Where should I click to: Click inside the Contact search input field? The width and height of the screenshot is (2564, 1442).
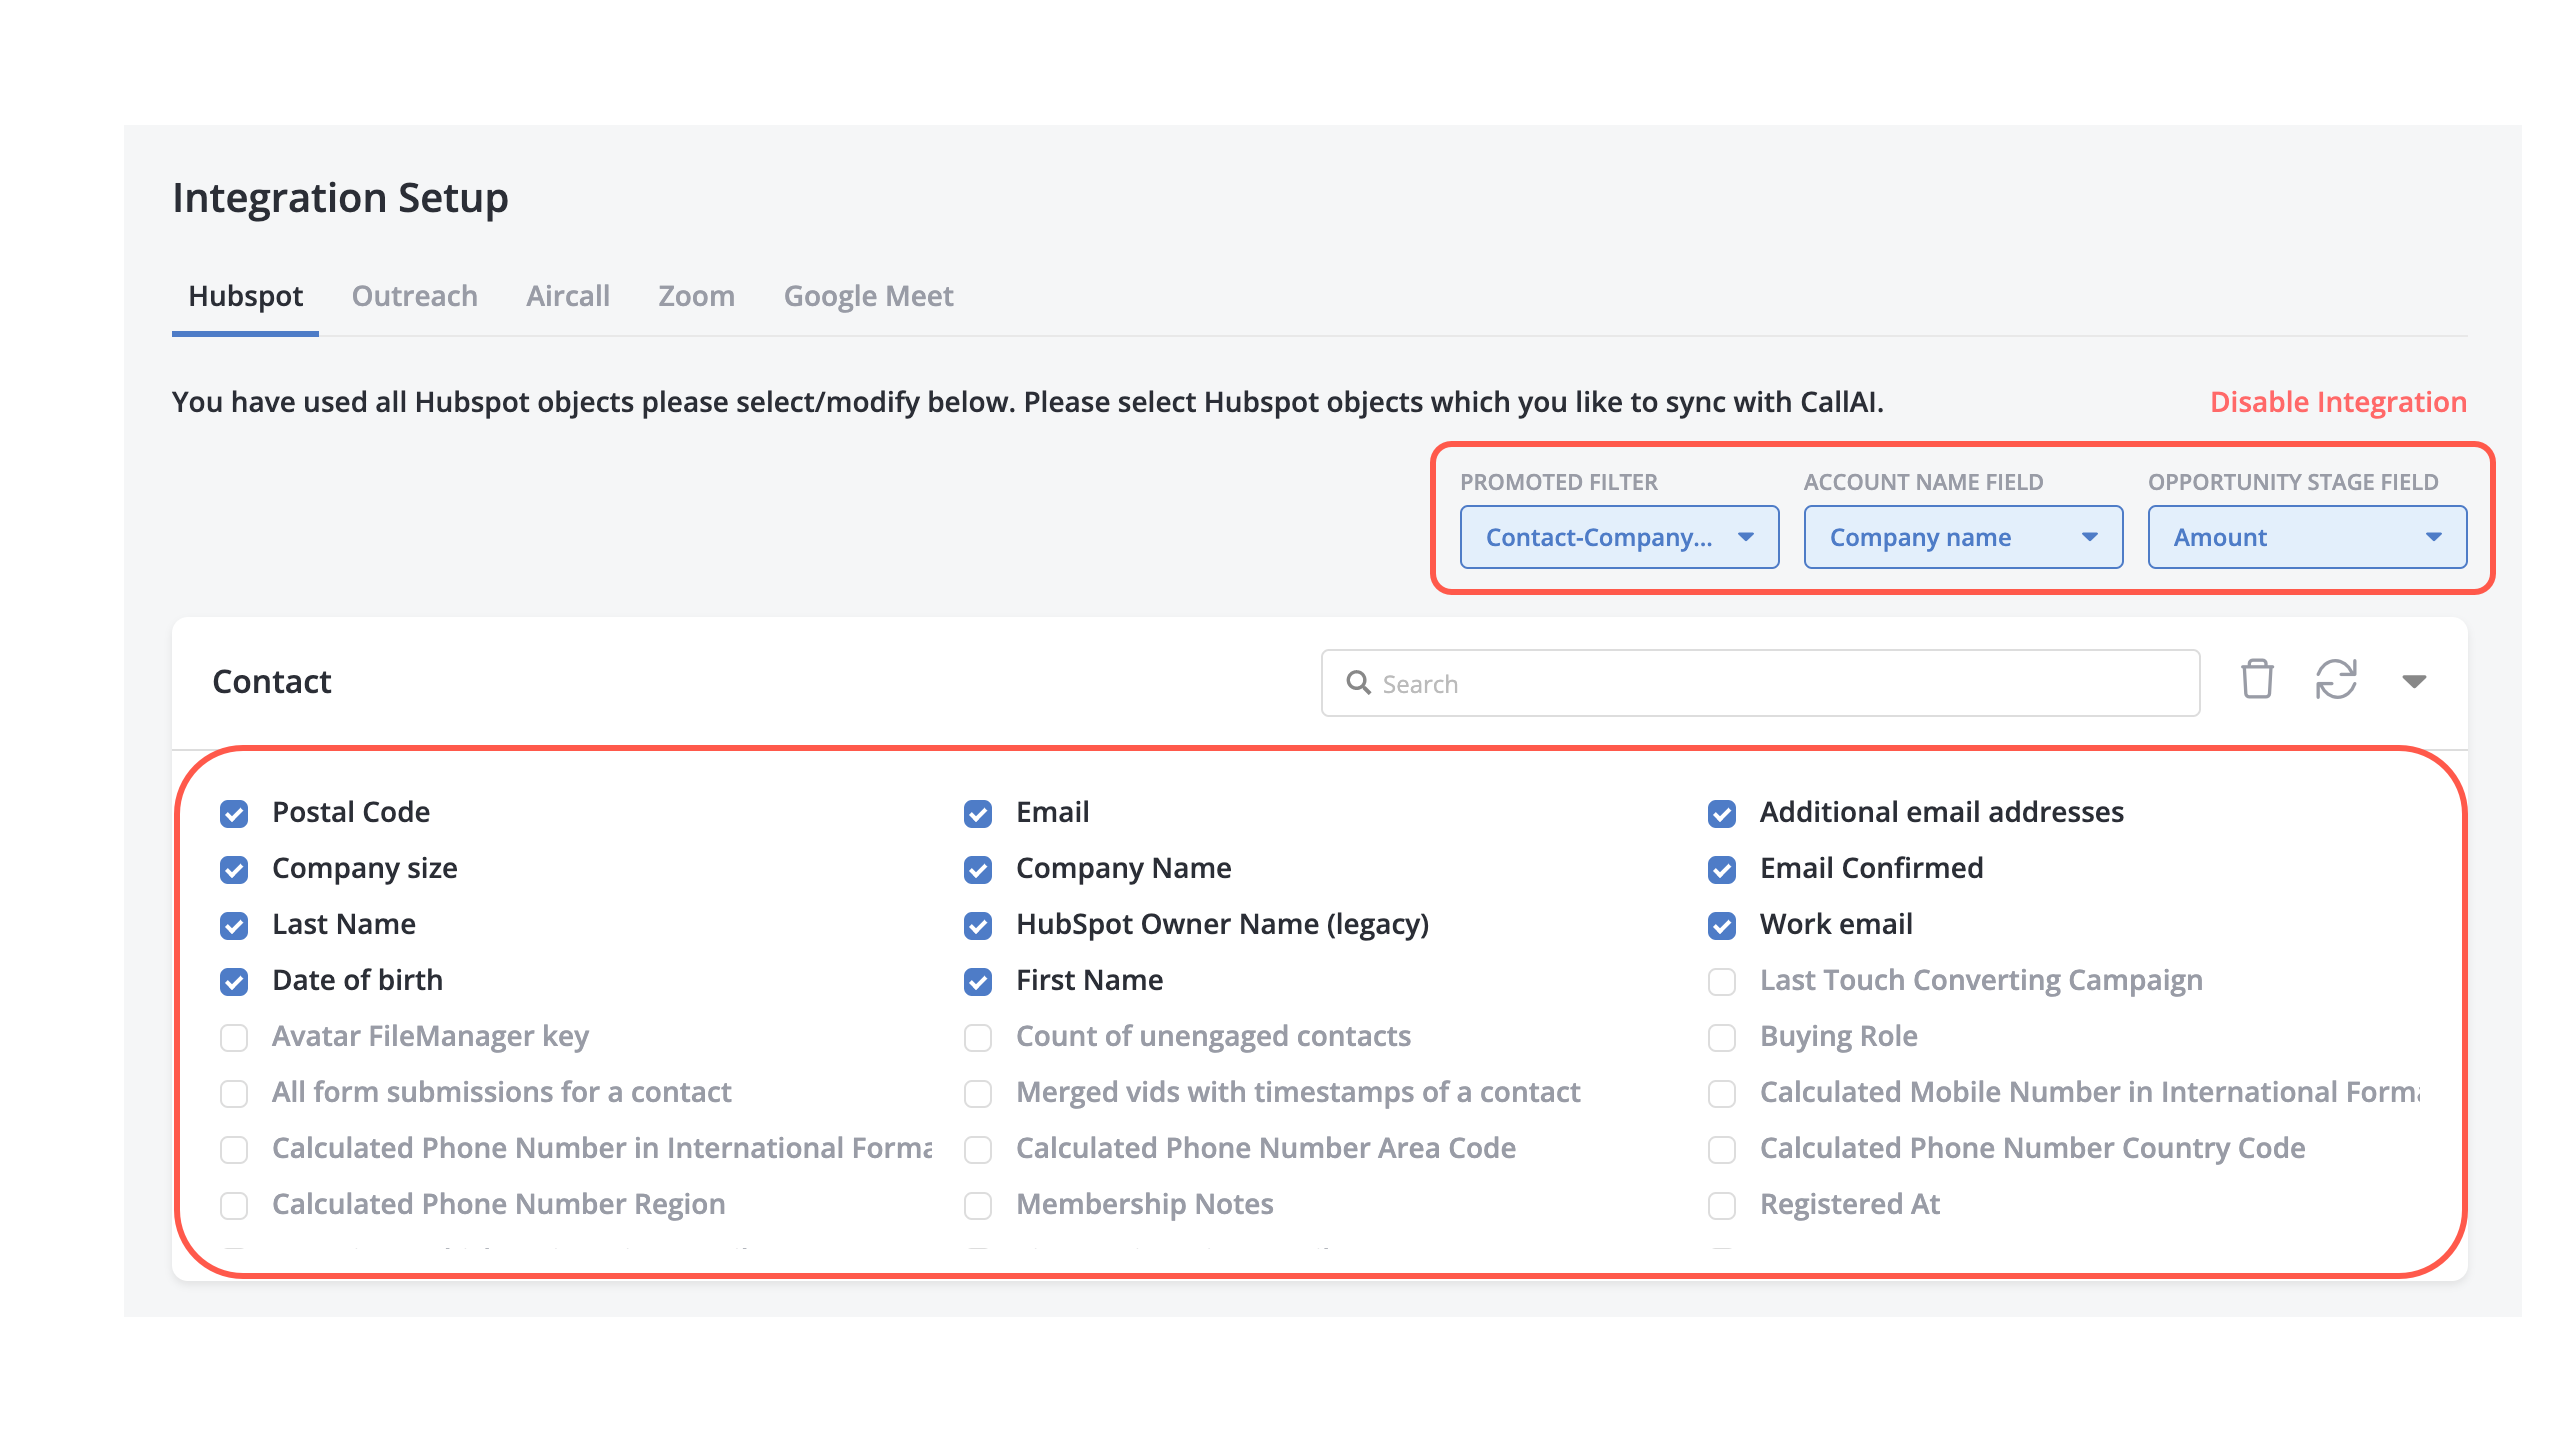tap(1763, 681)
